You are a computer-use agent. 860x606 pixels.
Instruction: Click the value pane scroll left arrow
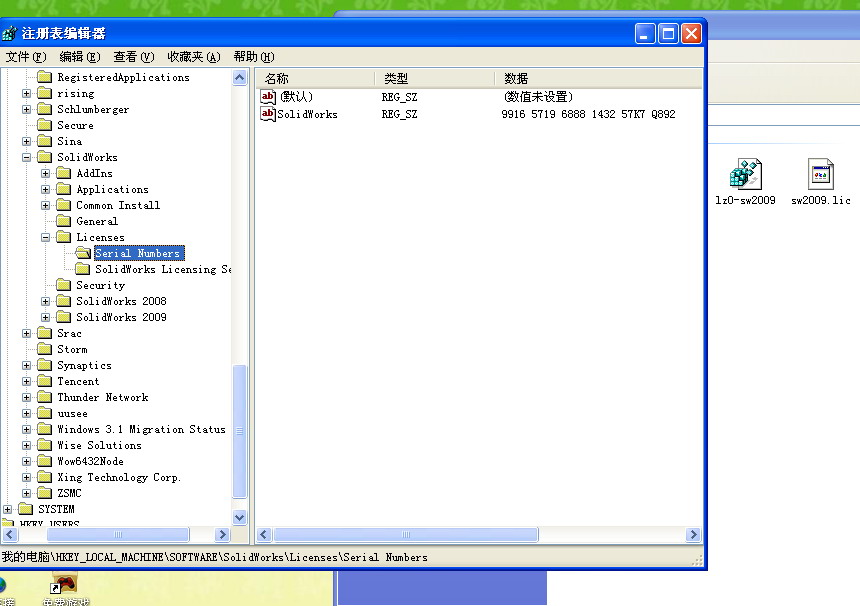(264, 534)
